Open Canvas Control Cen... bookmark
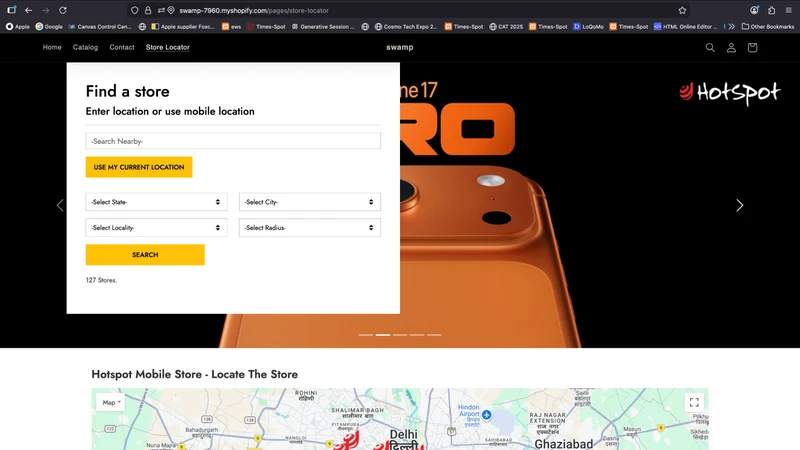800x450 pixels. pos(99,27)
